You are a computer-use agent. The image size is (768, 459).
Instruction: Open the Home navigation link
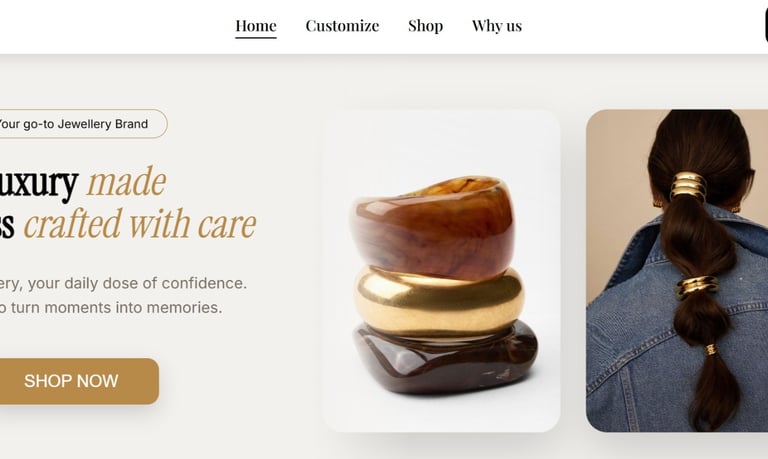coord(256,26)
